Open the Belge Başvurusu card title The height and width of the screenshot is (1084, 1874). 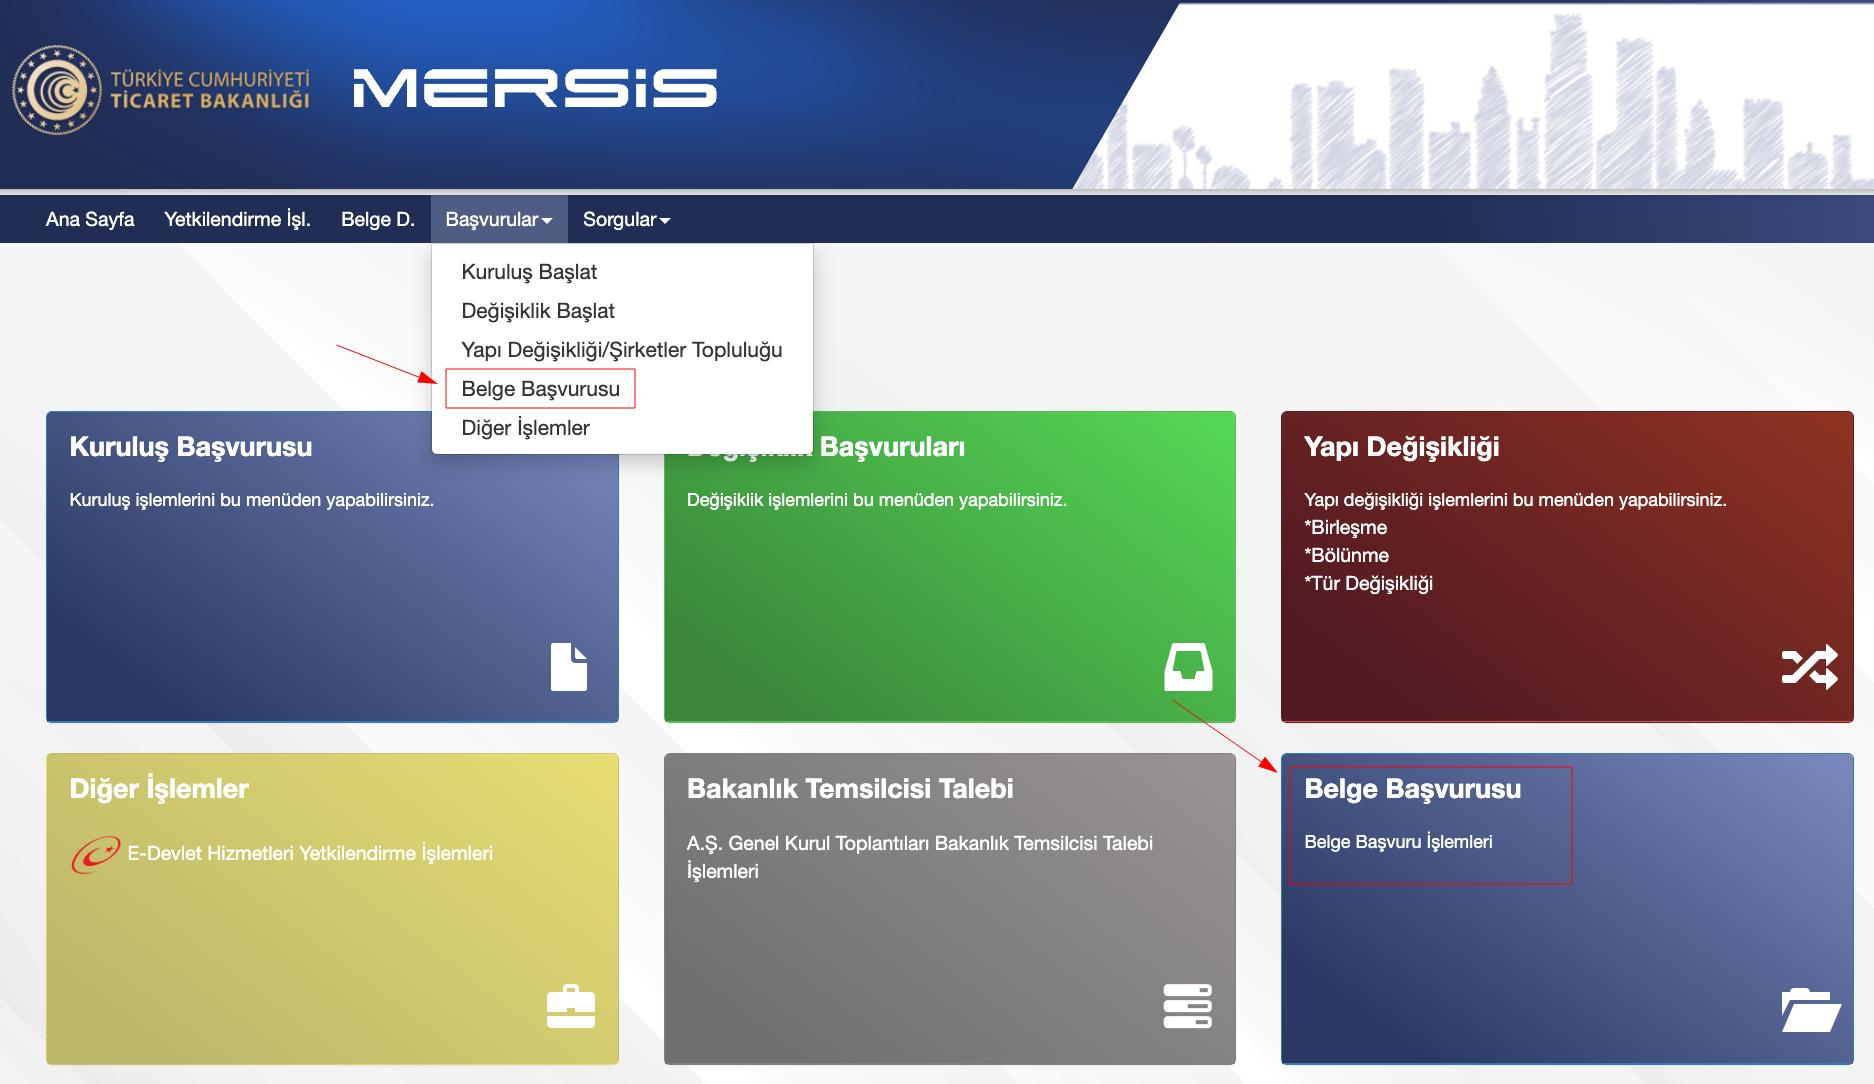(1413, 789)
